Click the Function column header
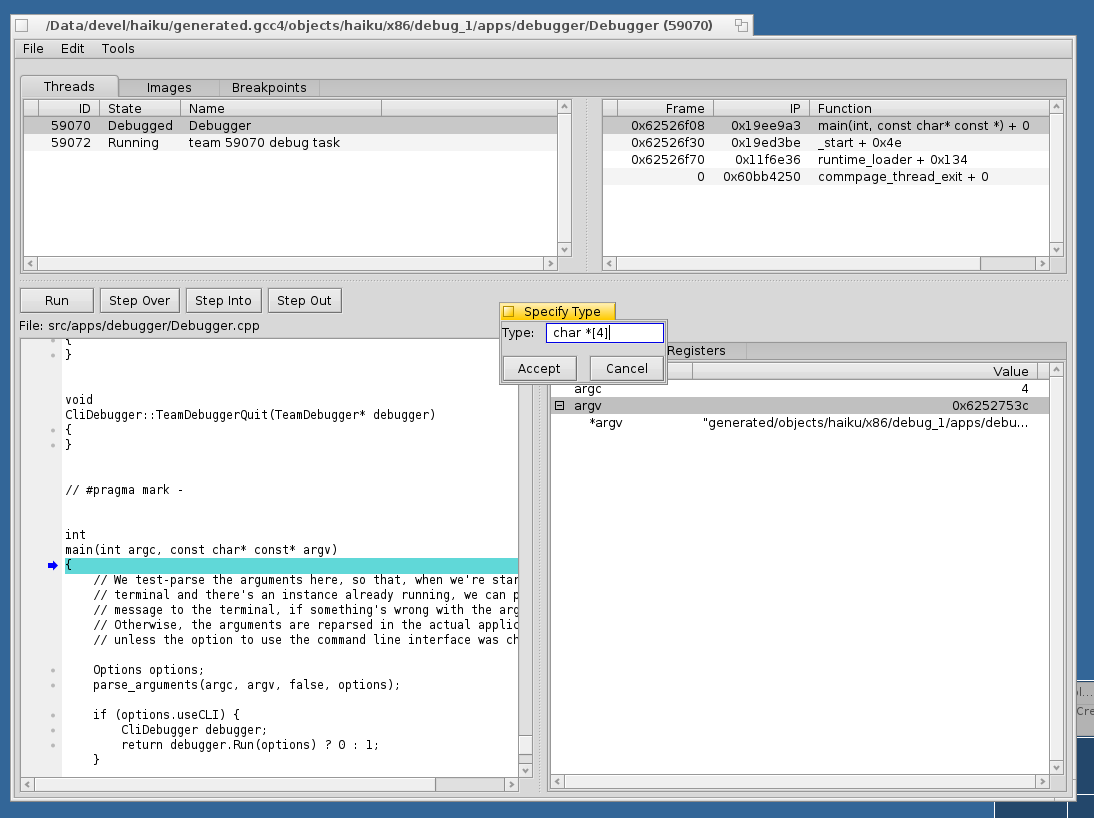The height and width of the screenshot is (818, 1094). 929,108
